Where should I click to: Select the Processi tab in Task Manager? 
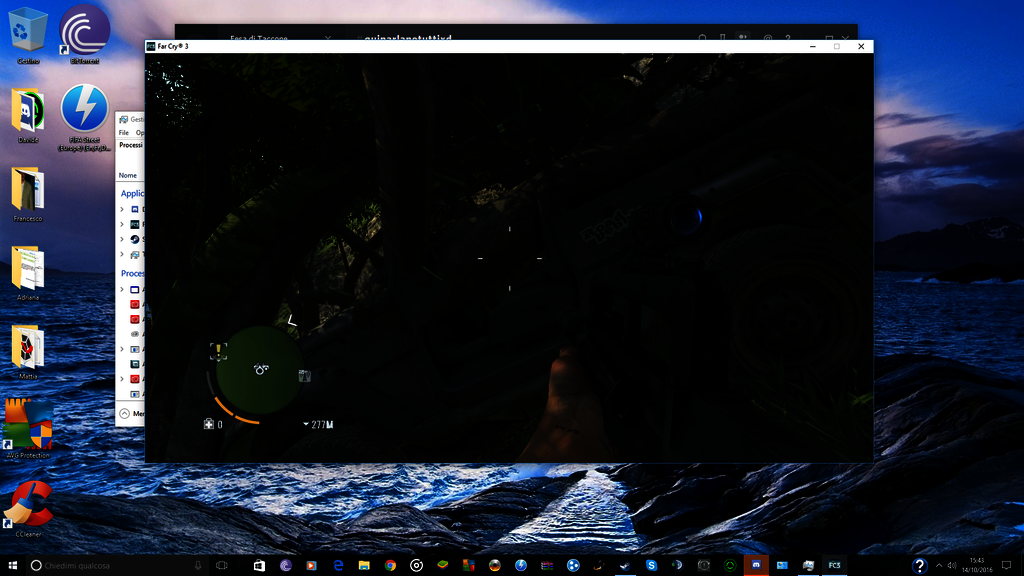(x=131, y=145)
